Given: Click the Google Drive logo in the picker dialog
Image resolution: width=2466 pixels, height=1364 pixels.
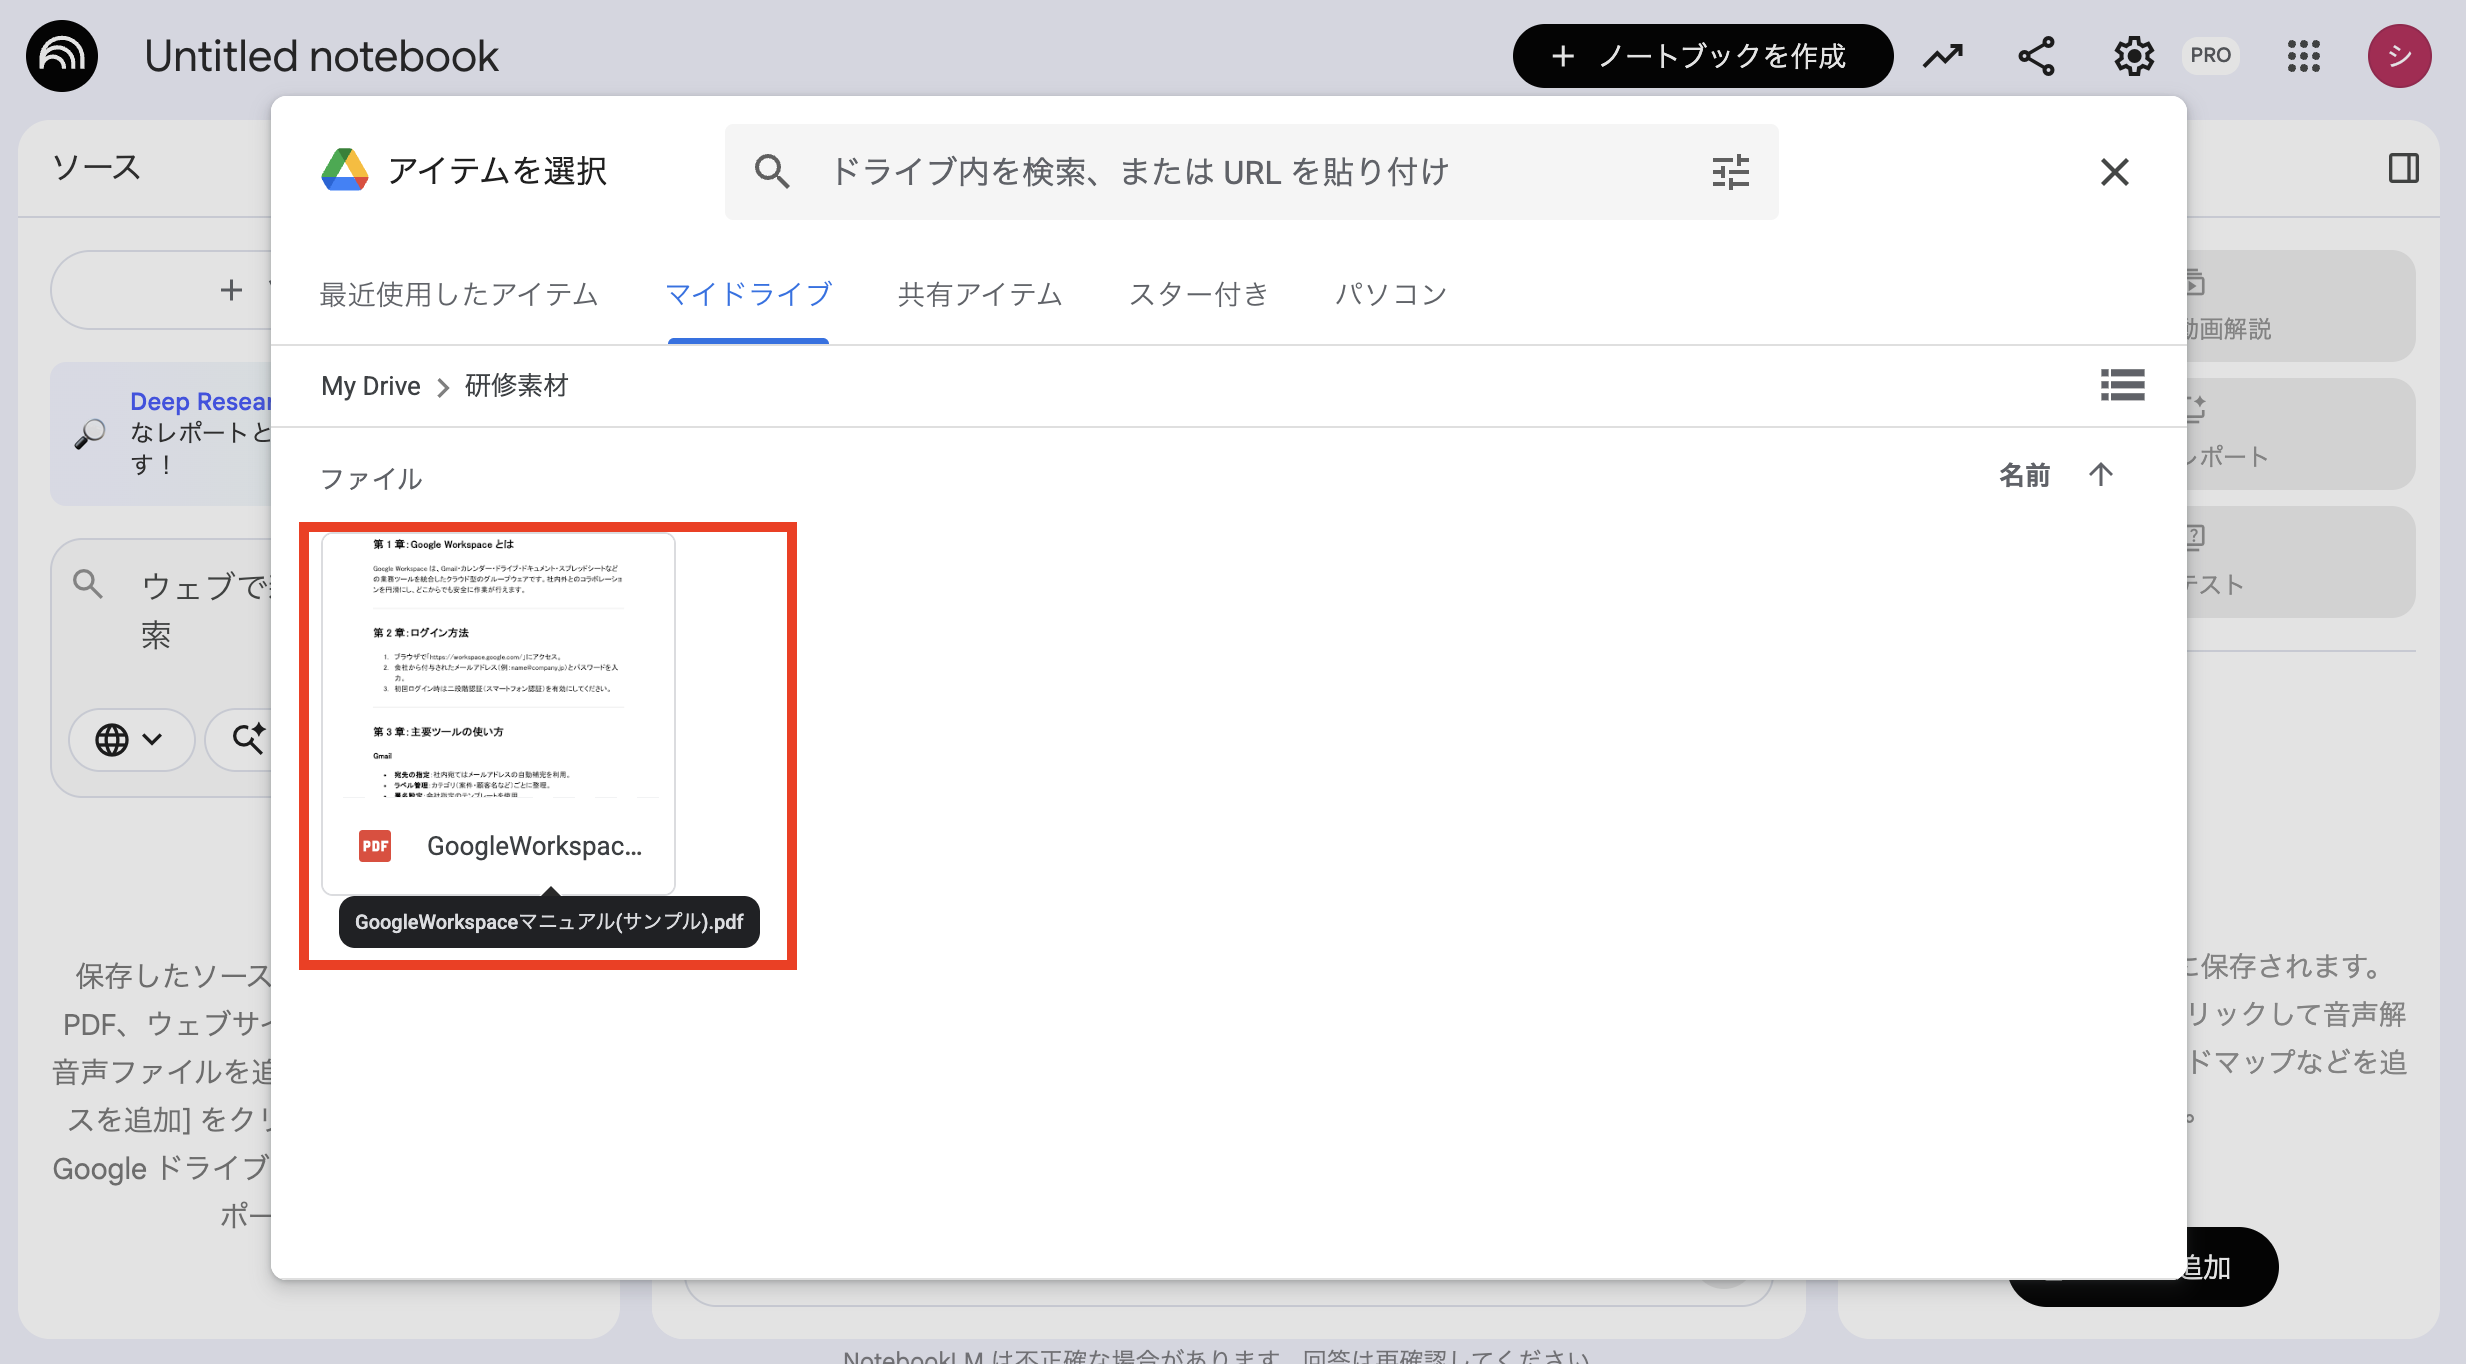Looking at the screenshot, I should pyautogui.click(x=343, y=170).
